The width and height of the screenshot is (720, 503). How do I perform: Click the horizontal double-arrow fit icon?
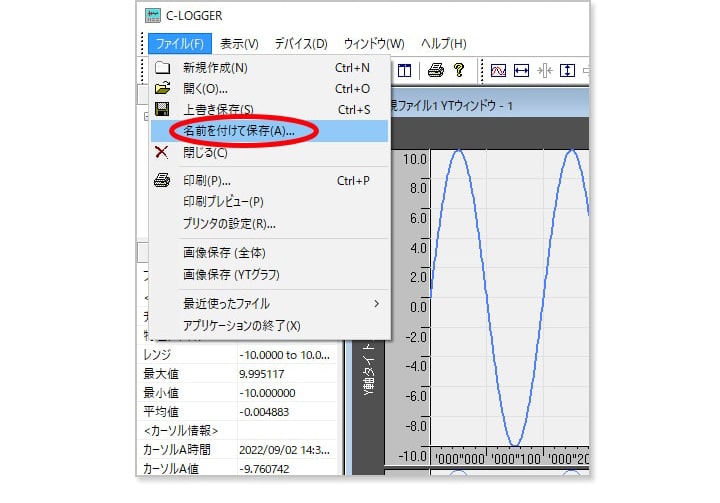(x=521, y=70)
